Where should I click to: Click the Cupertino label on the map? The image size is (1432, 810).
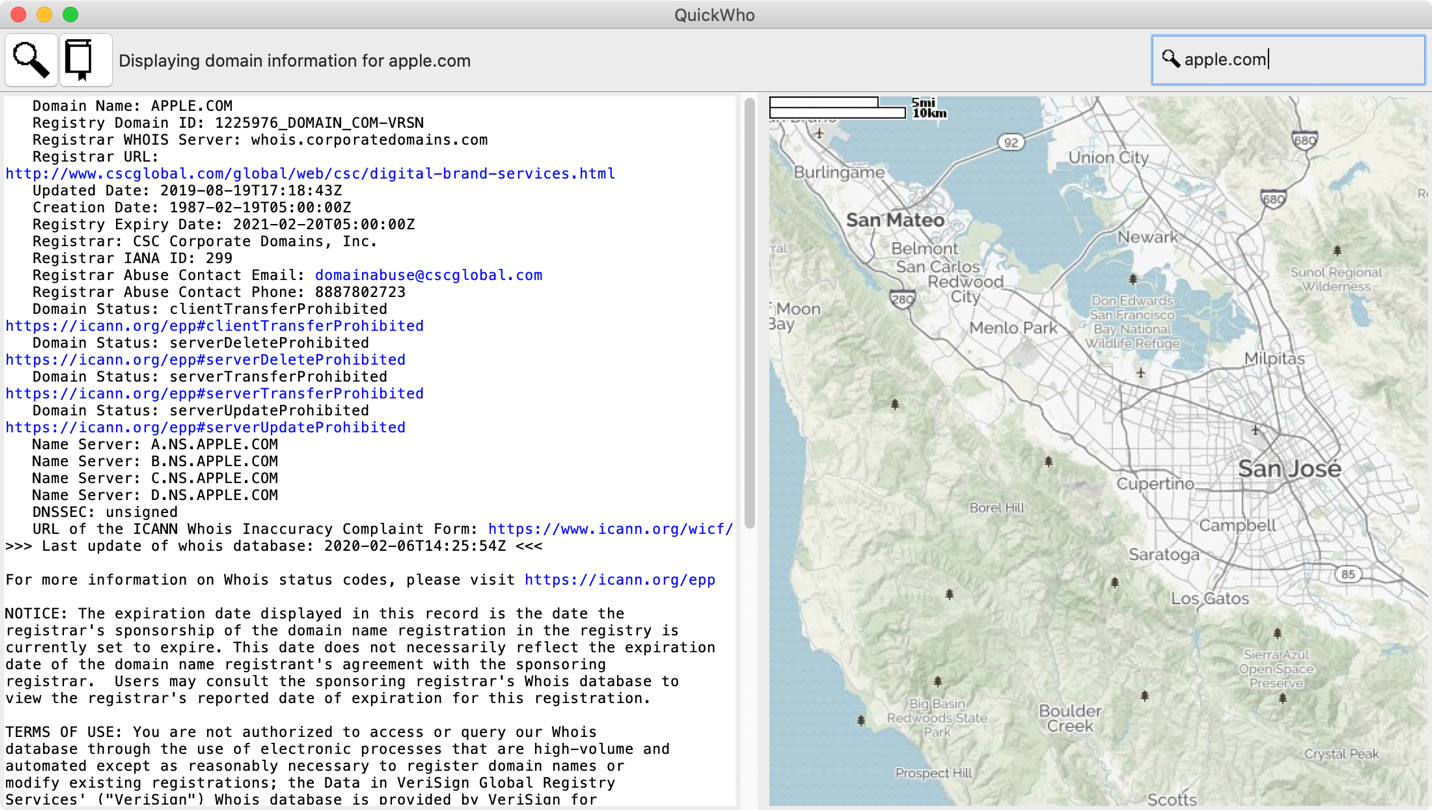tap(1155, 484)
